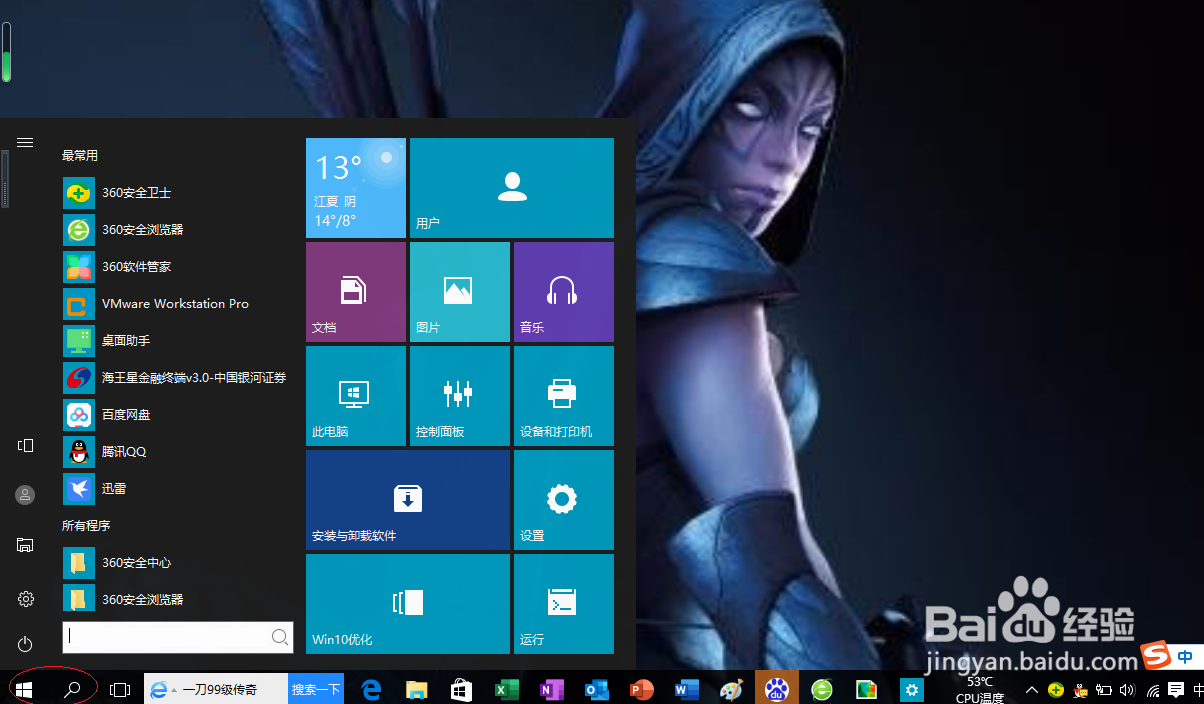The width and height of the screenshot is (1204, 704).
Task: Click the Baidu paw icon on the taskbar
Action: point(777,688)
